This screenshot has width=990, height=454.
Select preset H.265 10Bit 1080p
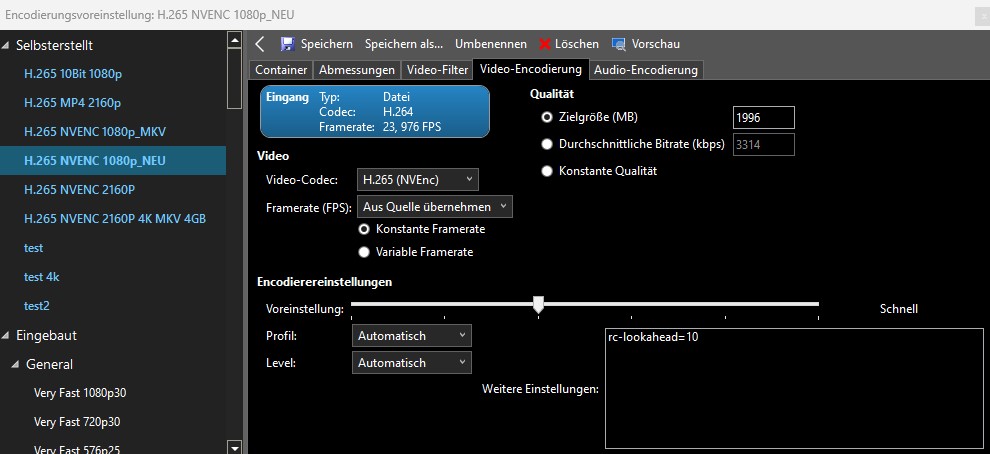tap(73, 74)
